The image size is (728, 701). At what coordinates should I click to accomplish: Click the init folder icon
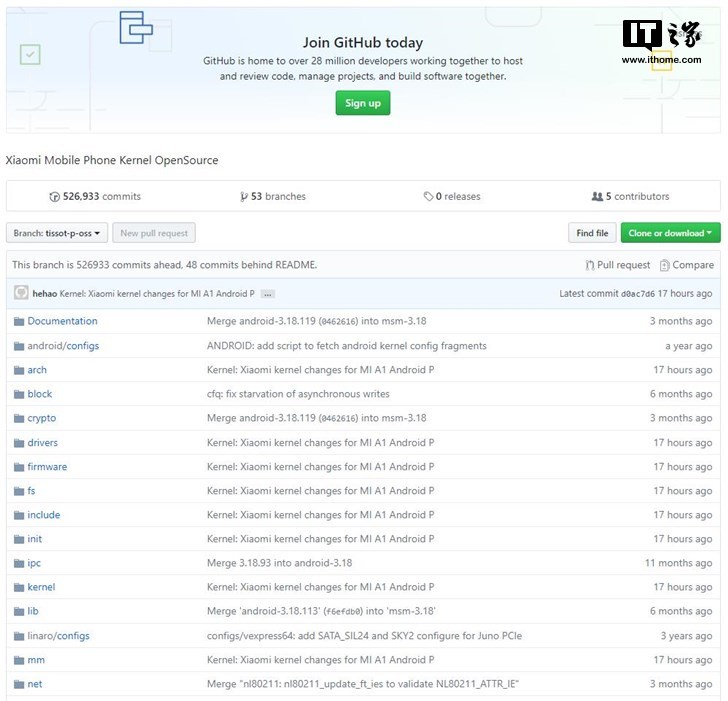pyautogui.click(x=19, y=539)
